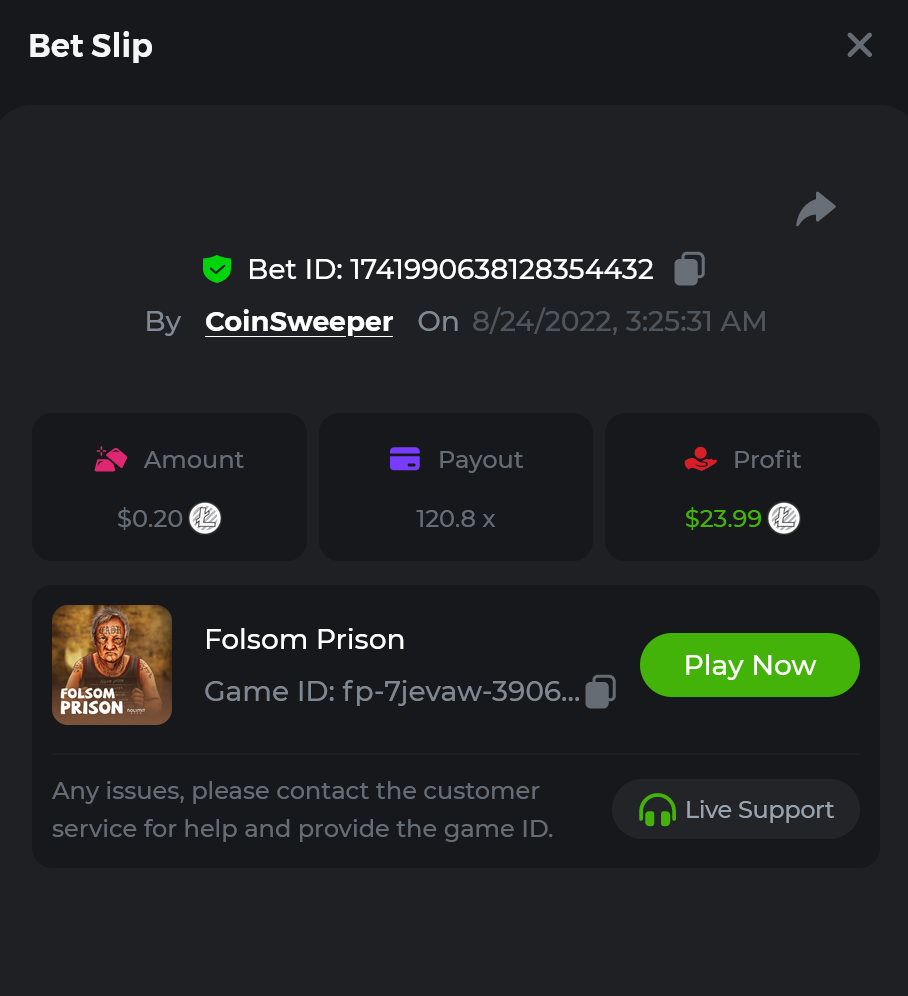Click the 120.8 x payout value

(456, 519)
